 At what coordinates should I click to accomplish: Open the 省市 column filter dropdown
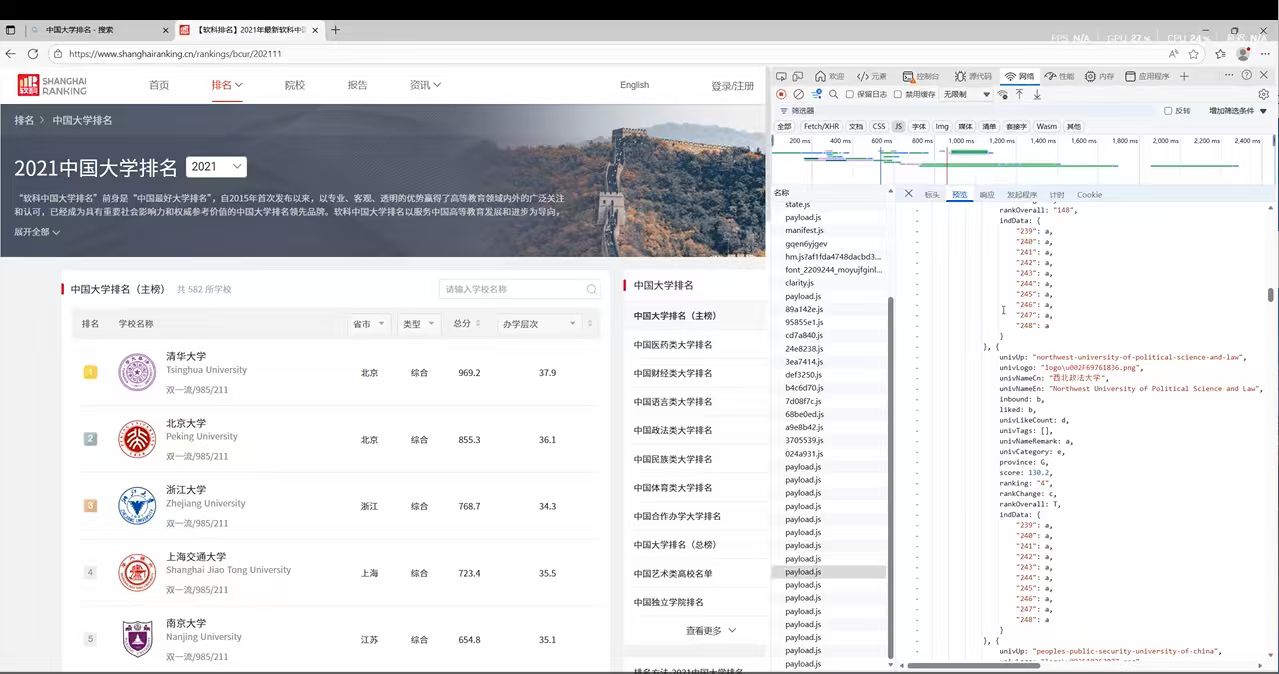coord(368,324)
